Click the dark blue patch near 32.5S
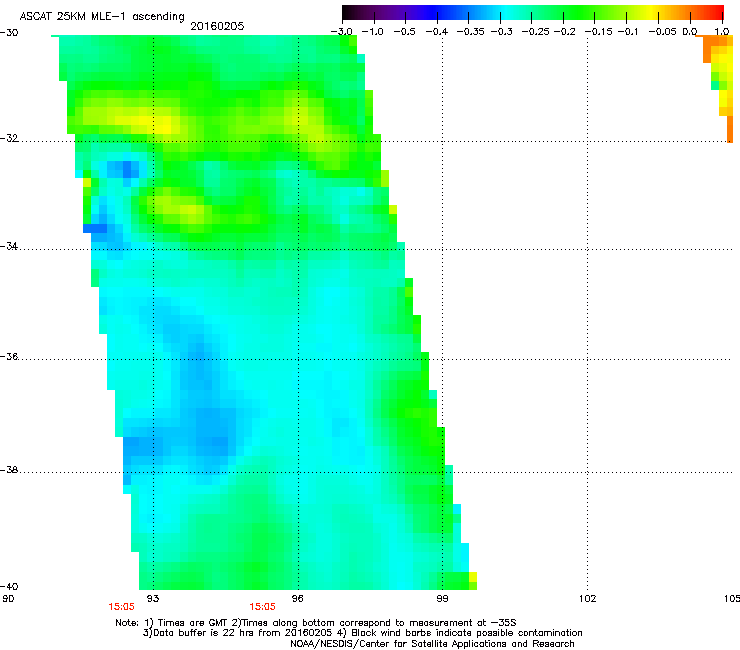740x650 pixels. 126,169
